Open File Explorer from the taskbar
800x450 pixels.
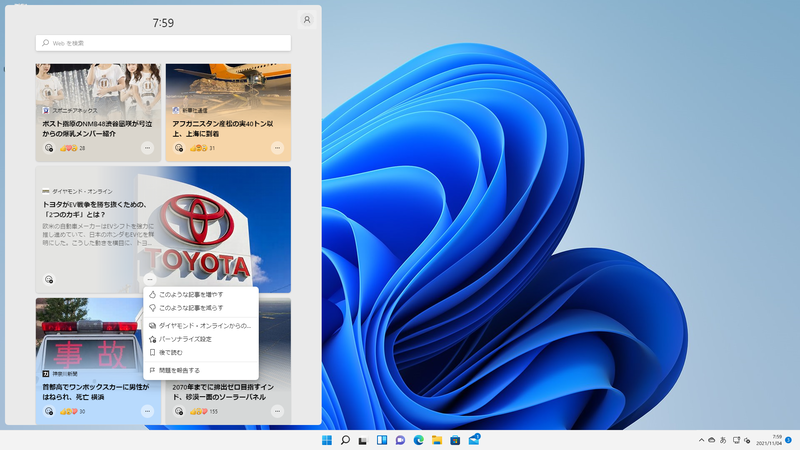tap(437, 440)
